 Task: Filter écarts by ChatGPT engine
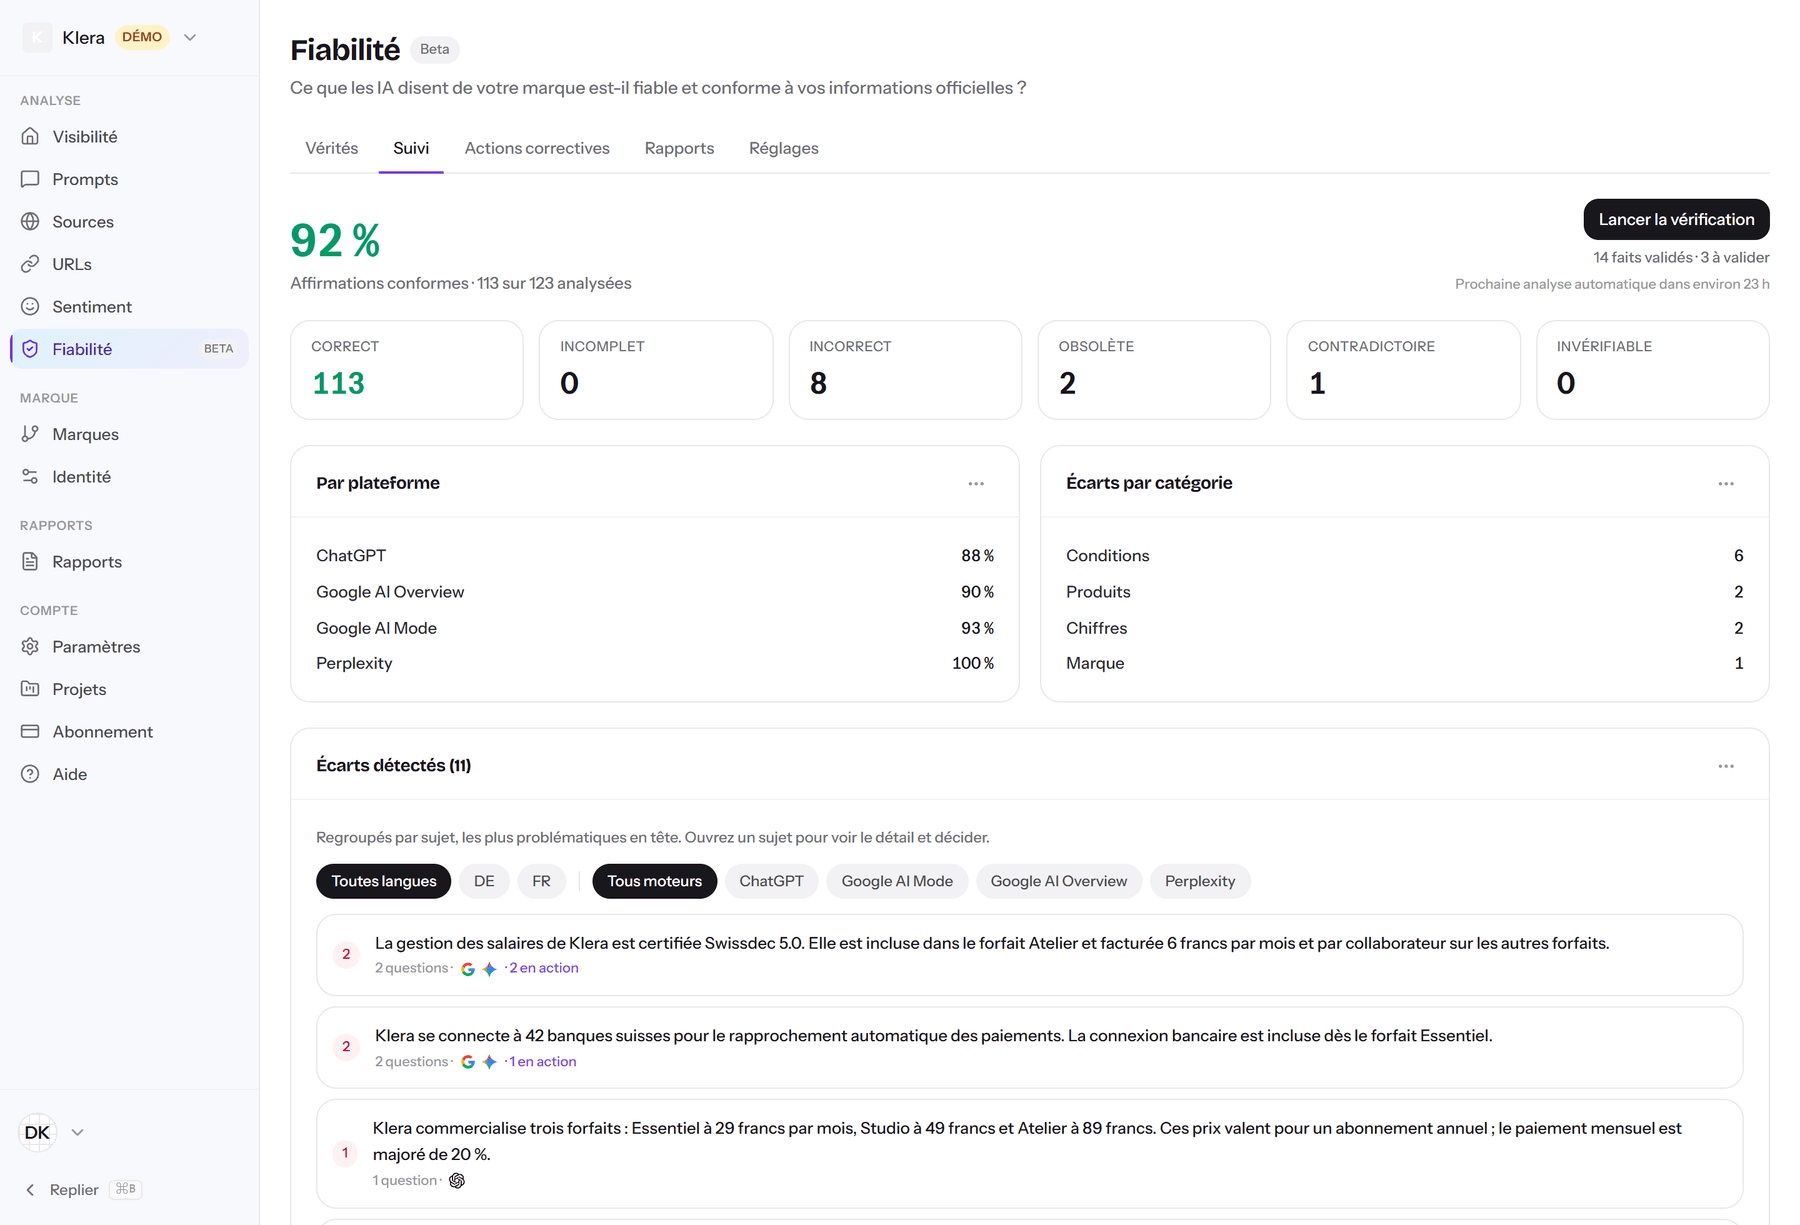click(x=771, y=881)
